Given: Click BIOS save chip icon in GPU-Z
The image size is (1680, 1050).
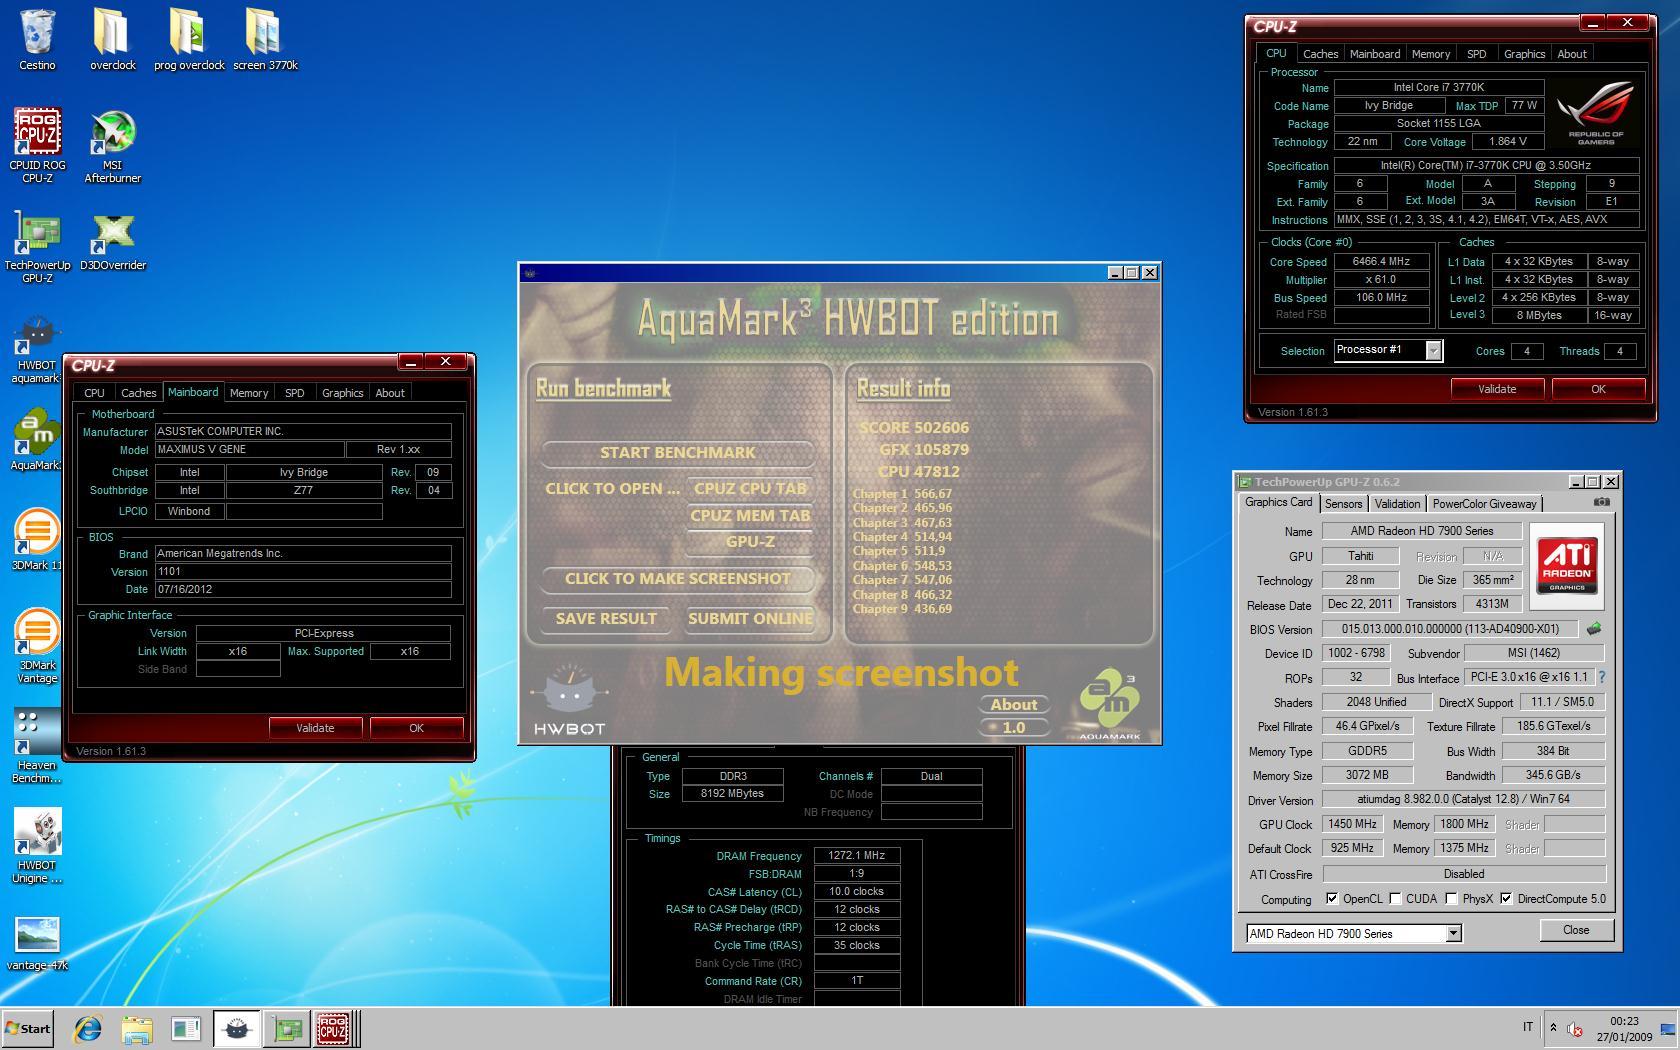Looking at the screenshot, I should pyautogui.click(x=1594, y=629).
